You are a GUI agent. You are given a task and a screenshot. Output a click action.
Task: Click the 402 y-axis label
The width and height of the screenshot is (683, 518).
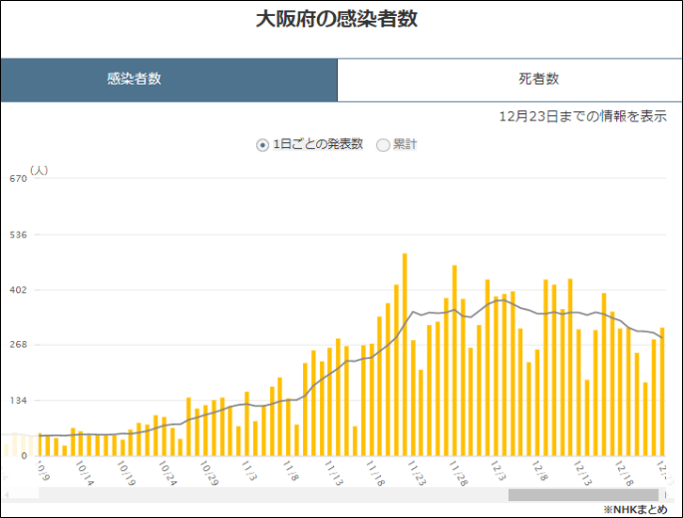(x=18, y=290)
